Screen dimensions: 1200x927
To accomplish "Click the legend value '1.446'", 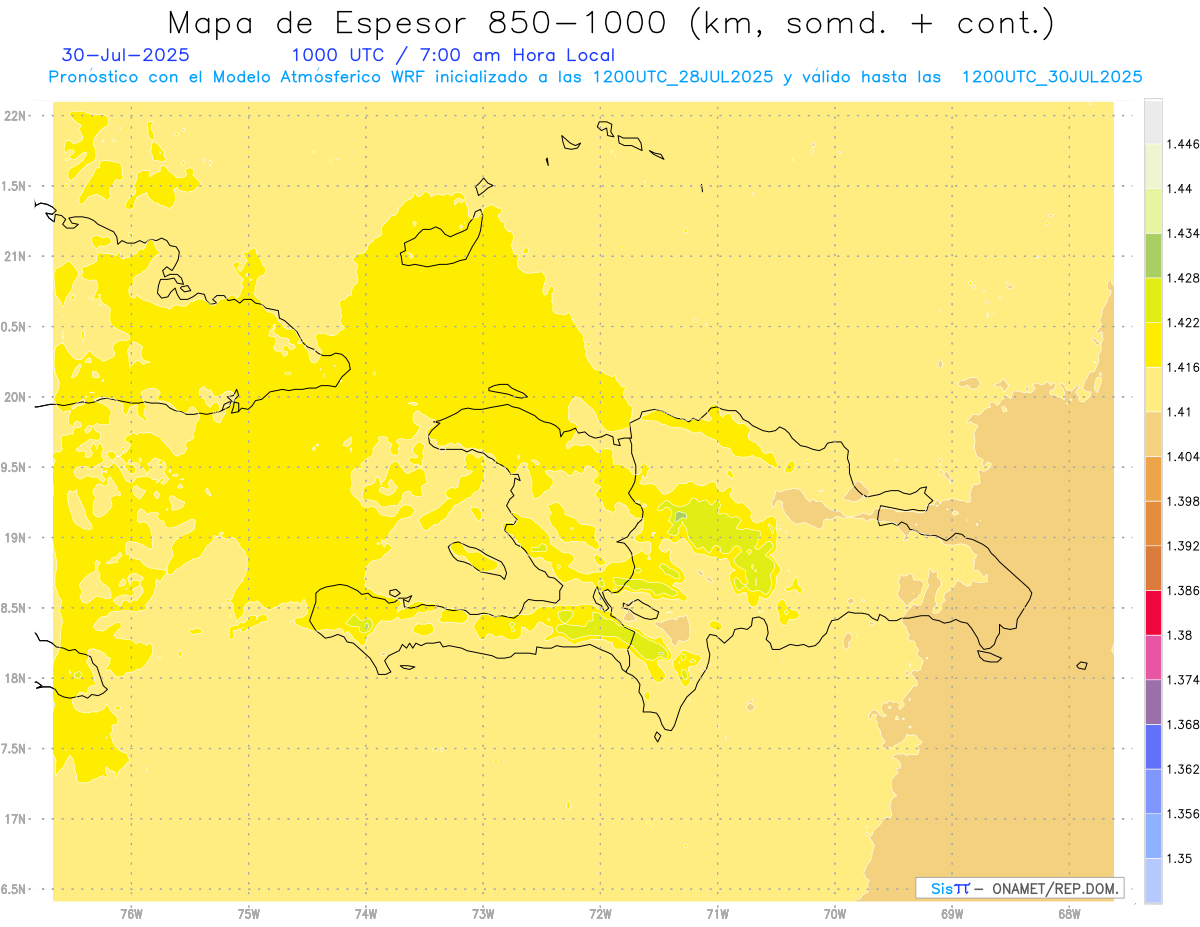I will (1183, 144).
